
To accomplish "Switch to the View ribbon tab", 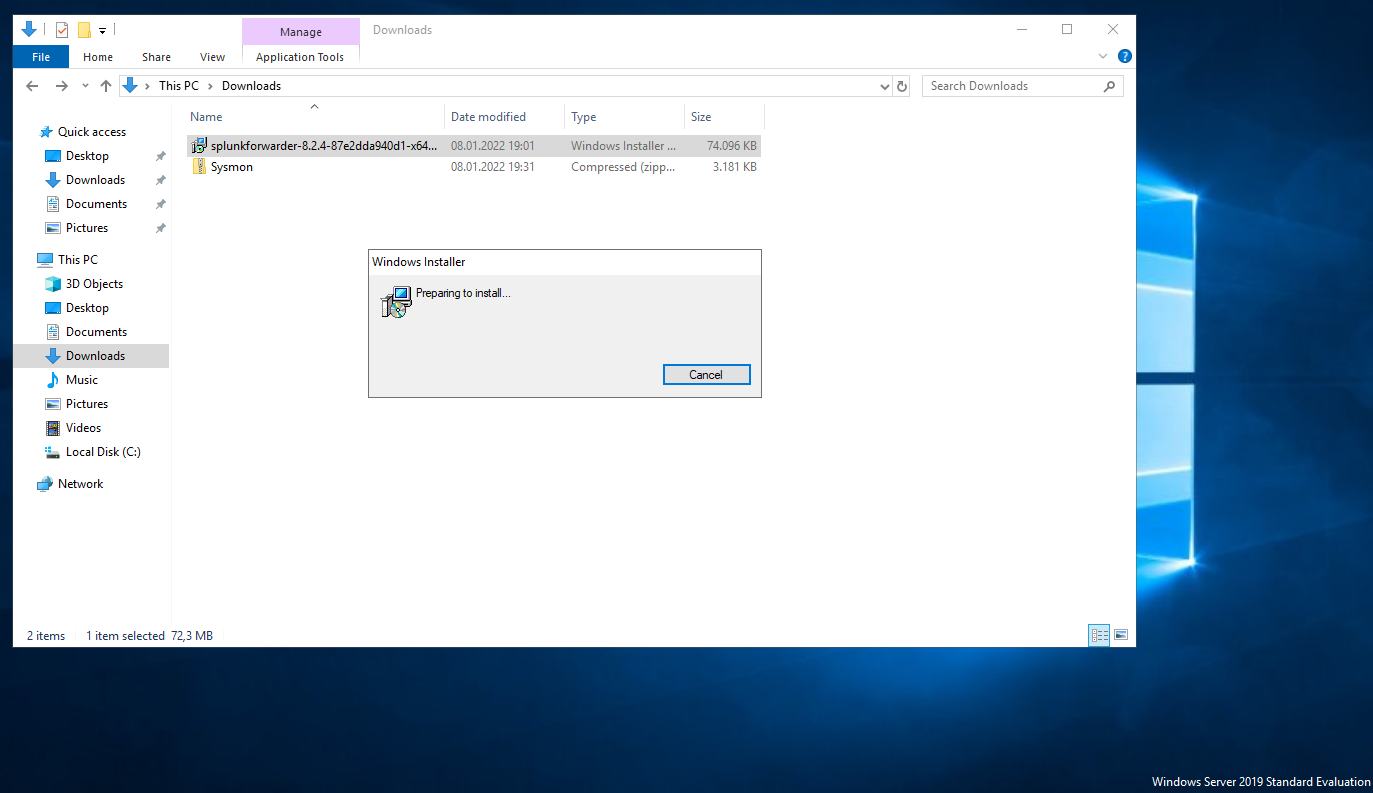I will coord(212,57).
